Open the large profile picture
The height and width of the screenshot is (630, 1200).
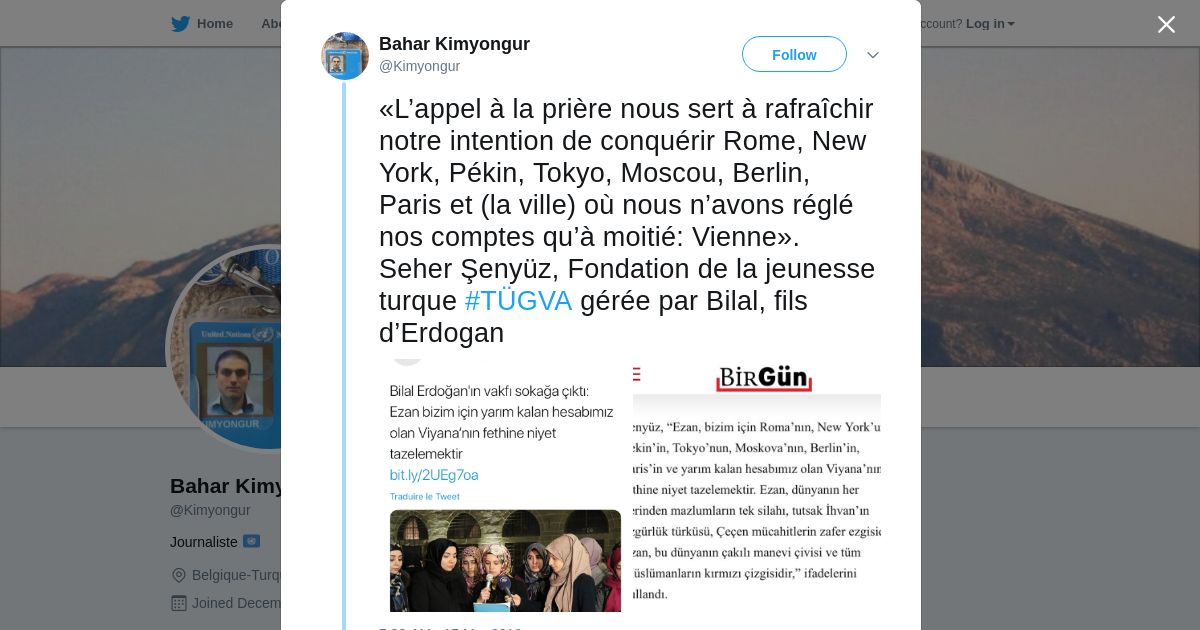point(224,348)
